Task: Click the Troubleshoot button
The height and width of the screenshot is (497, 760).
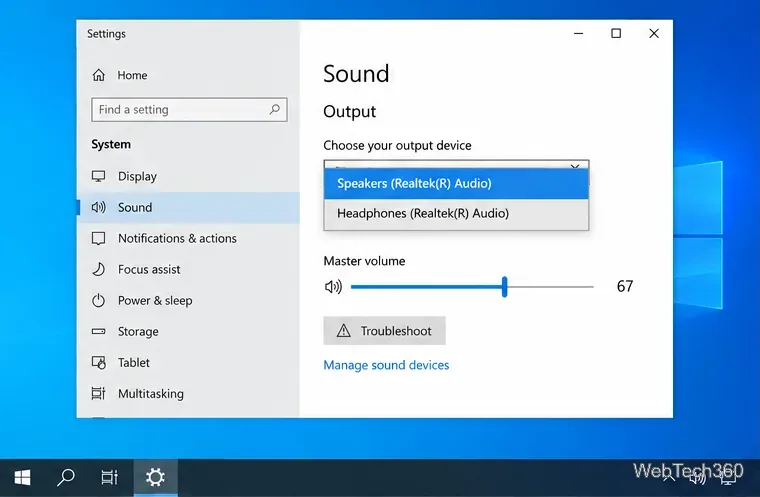Action: click(384, 331)
